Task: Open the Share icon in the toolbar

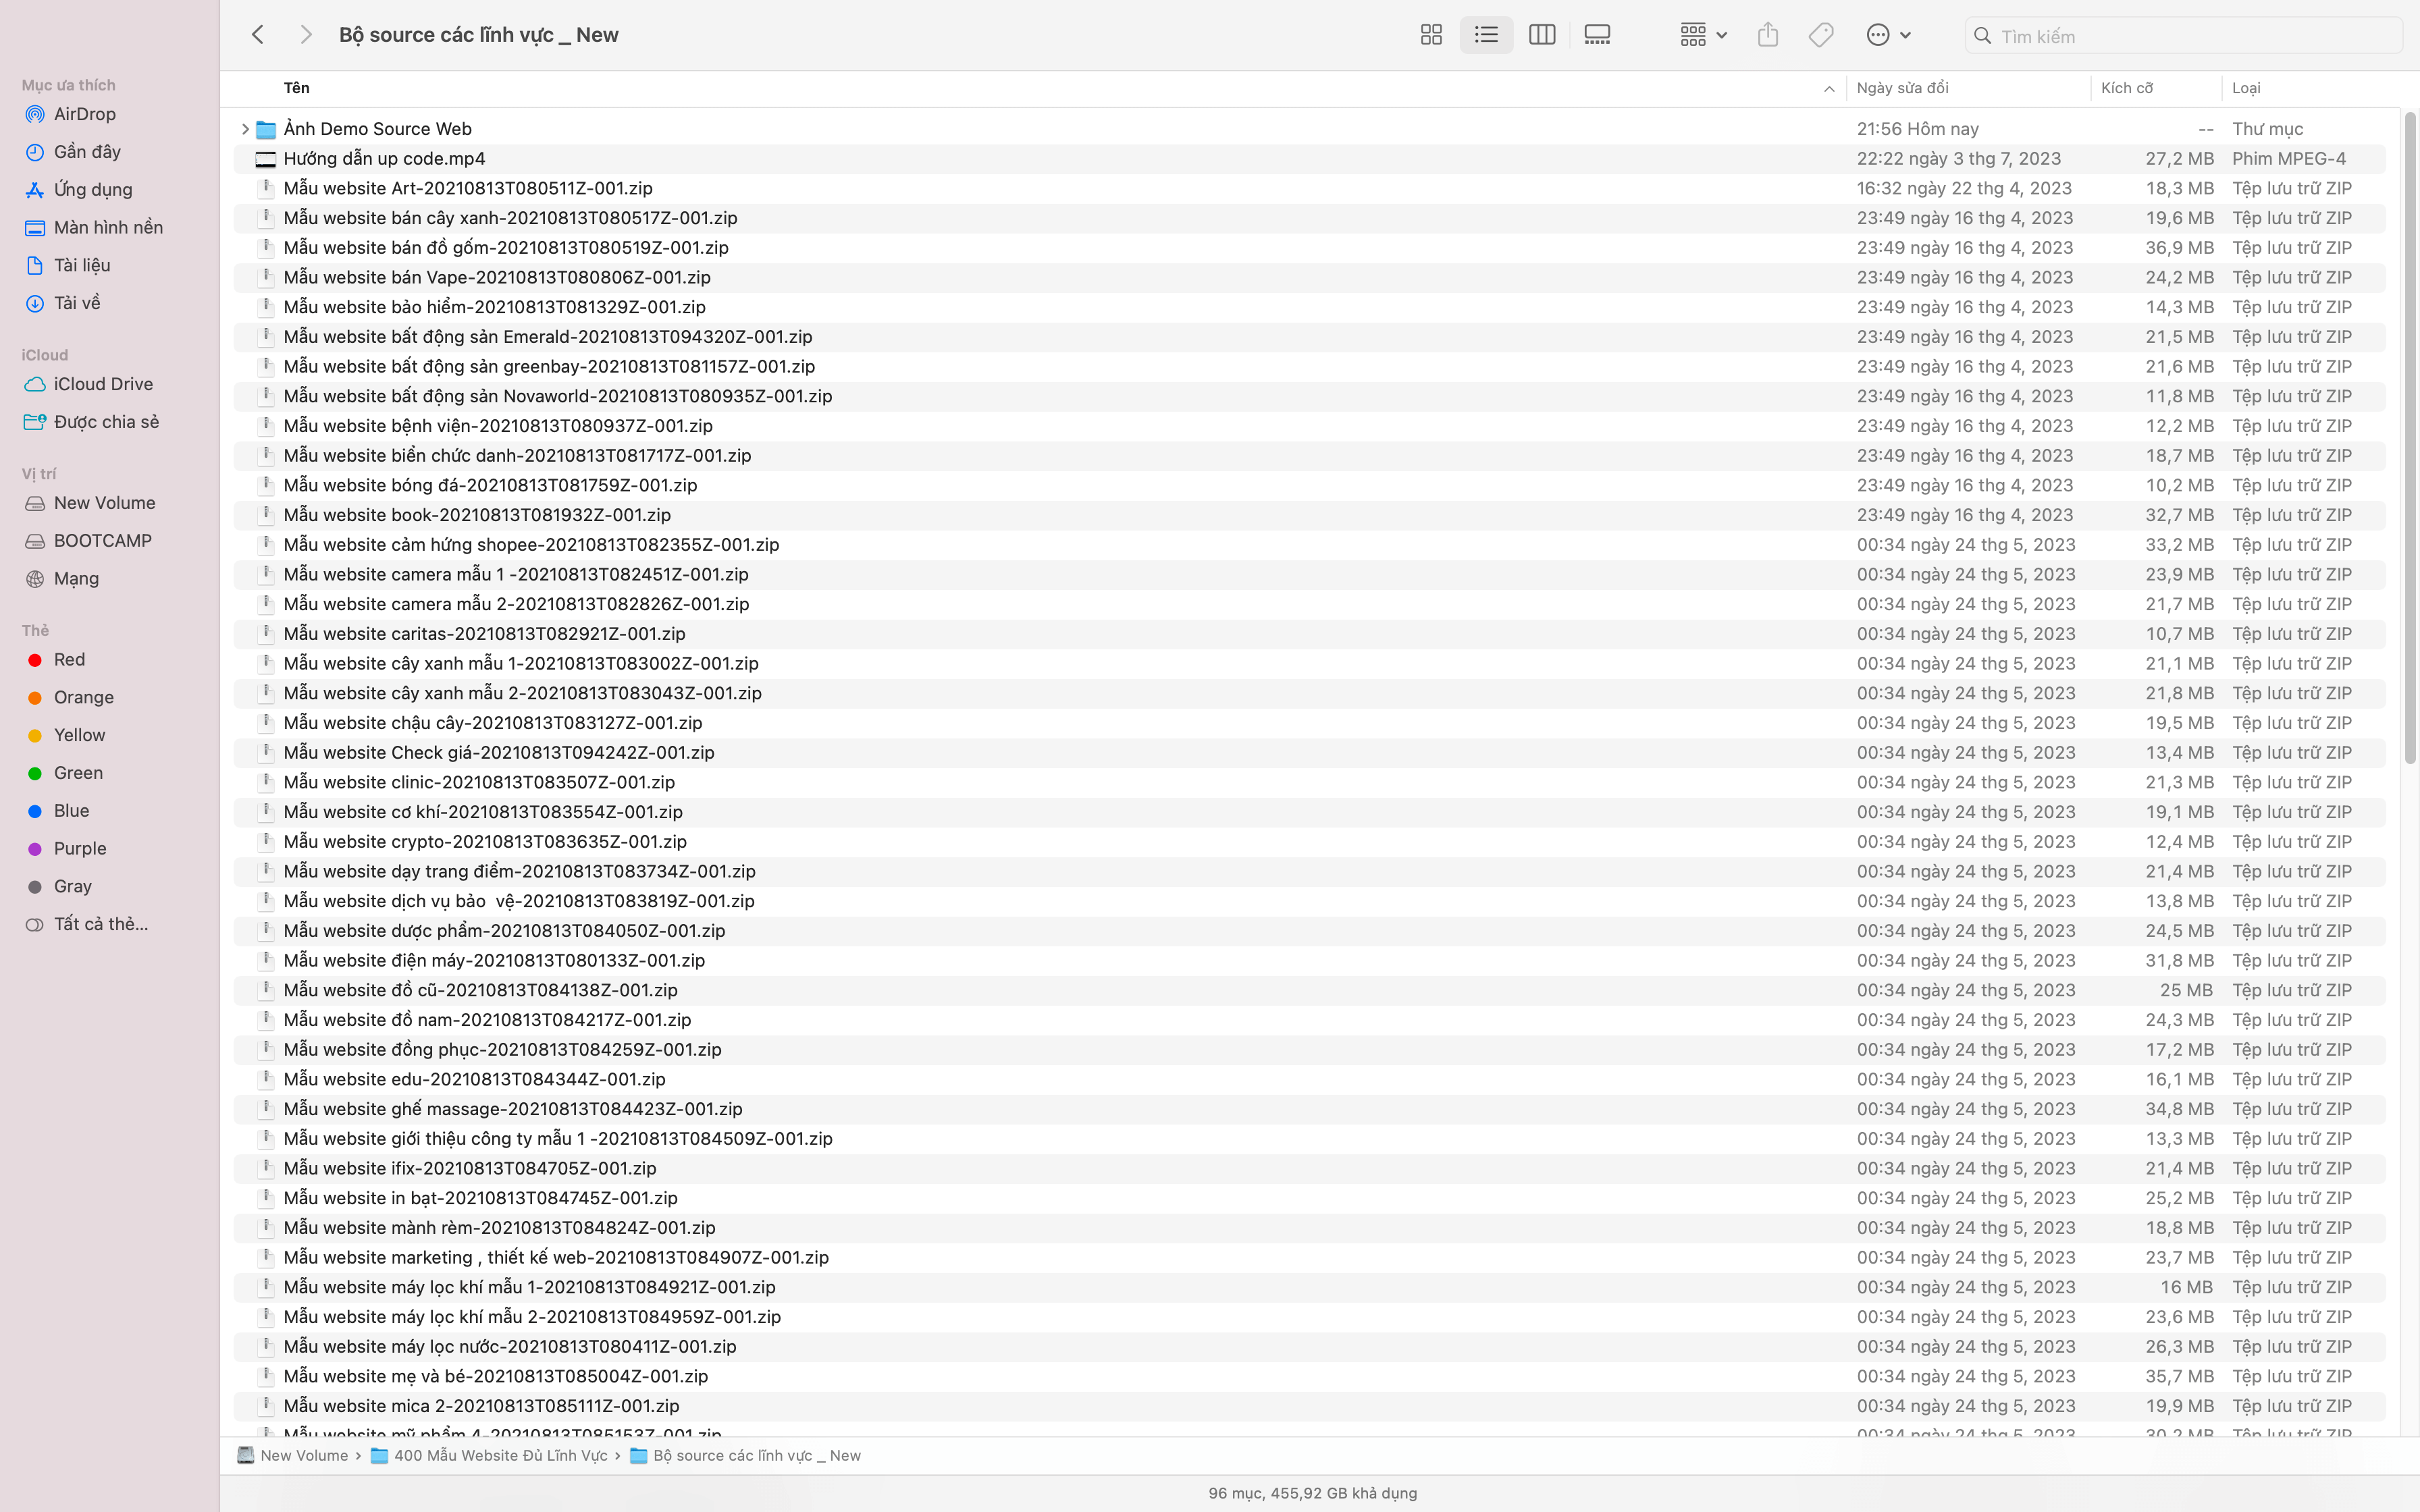Action: click(1768, 34)
